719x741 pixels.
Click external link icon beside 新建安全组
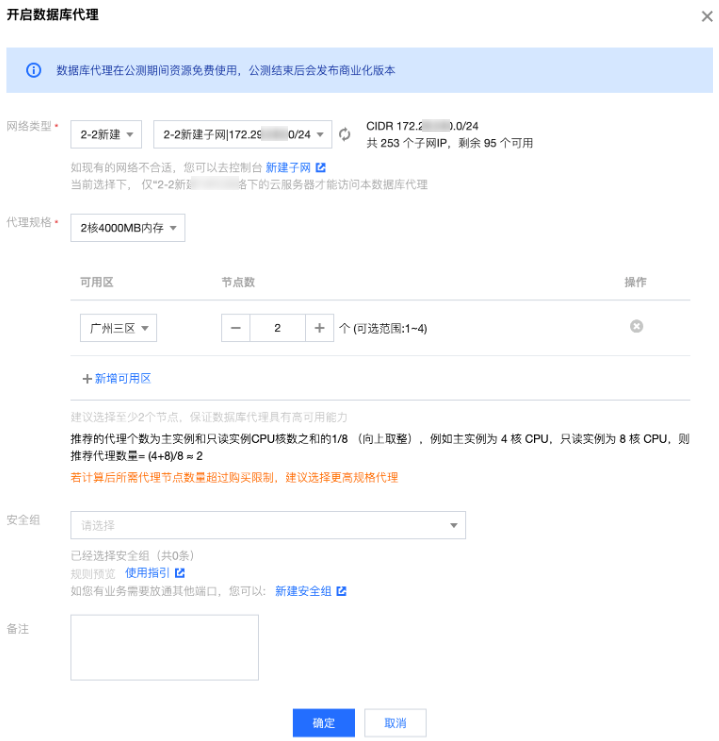pos(341,591)
